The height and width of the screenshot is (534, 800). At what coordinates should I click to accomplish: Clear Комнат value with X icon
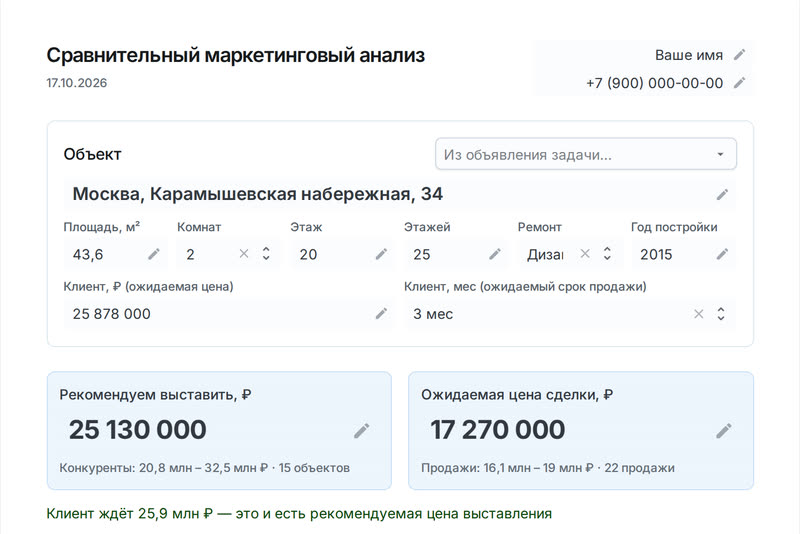coord(244,253)
